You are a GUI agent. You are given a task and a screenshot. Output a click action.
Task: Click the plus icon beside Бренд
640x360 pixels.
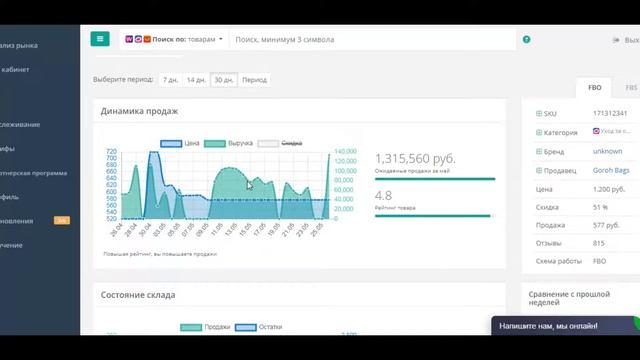[x=539, y=151]
